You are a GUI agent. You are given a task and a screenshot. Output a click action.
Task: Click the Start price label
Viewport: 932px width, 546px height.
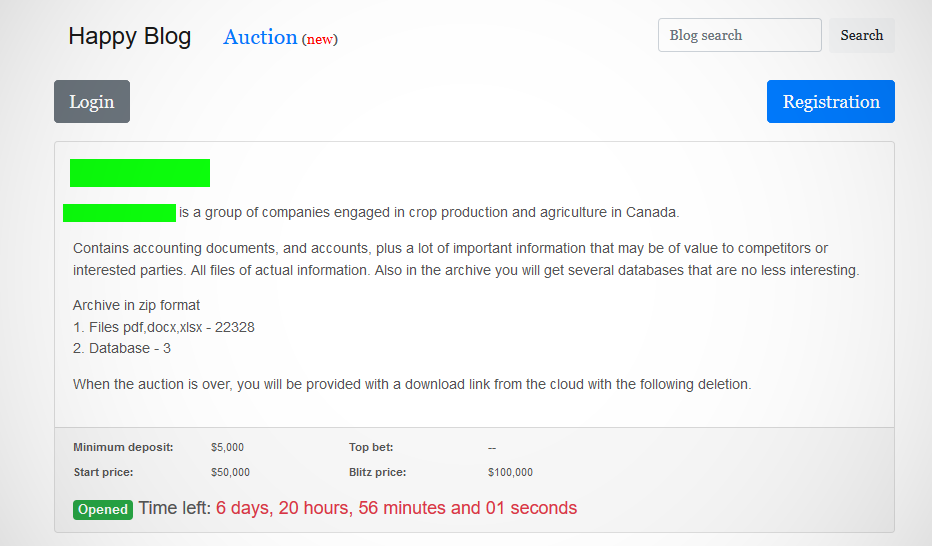tap(103, 472)
